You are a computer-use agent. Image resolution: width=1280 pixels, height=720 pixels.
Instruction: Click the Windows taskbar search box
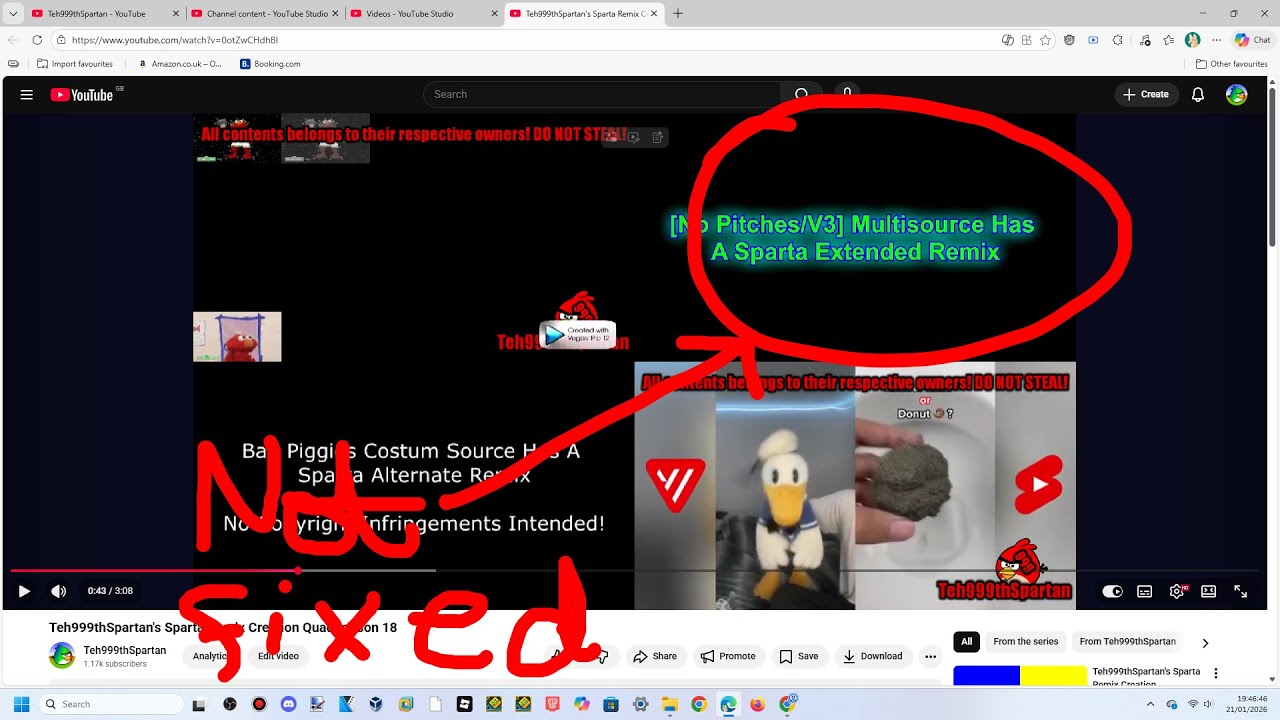pos(110,704)
